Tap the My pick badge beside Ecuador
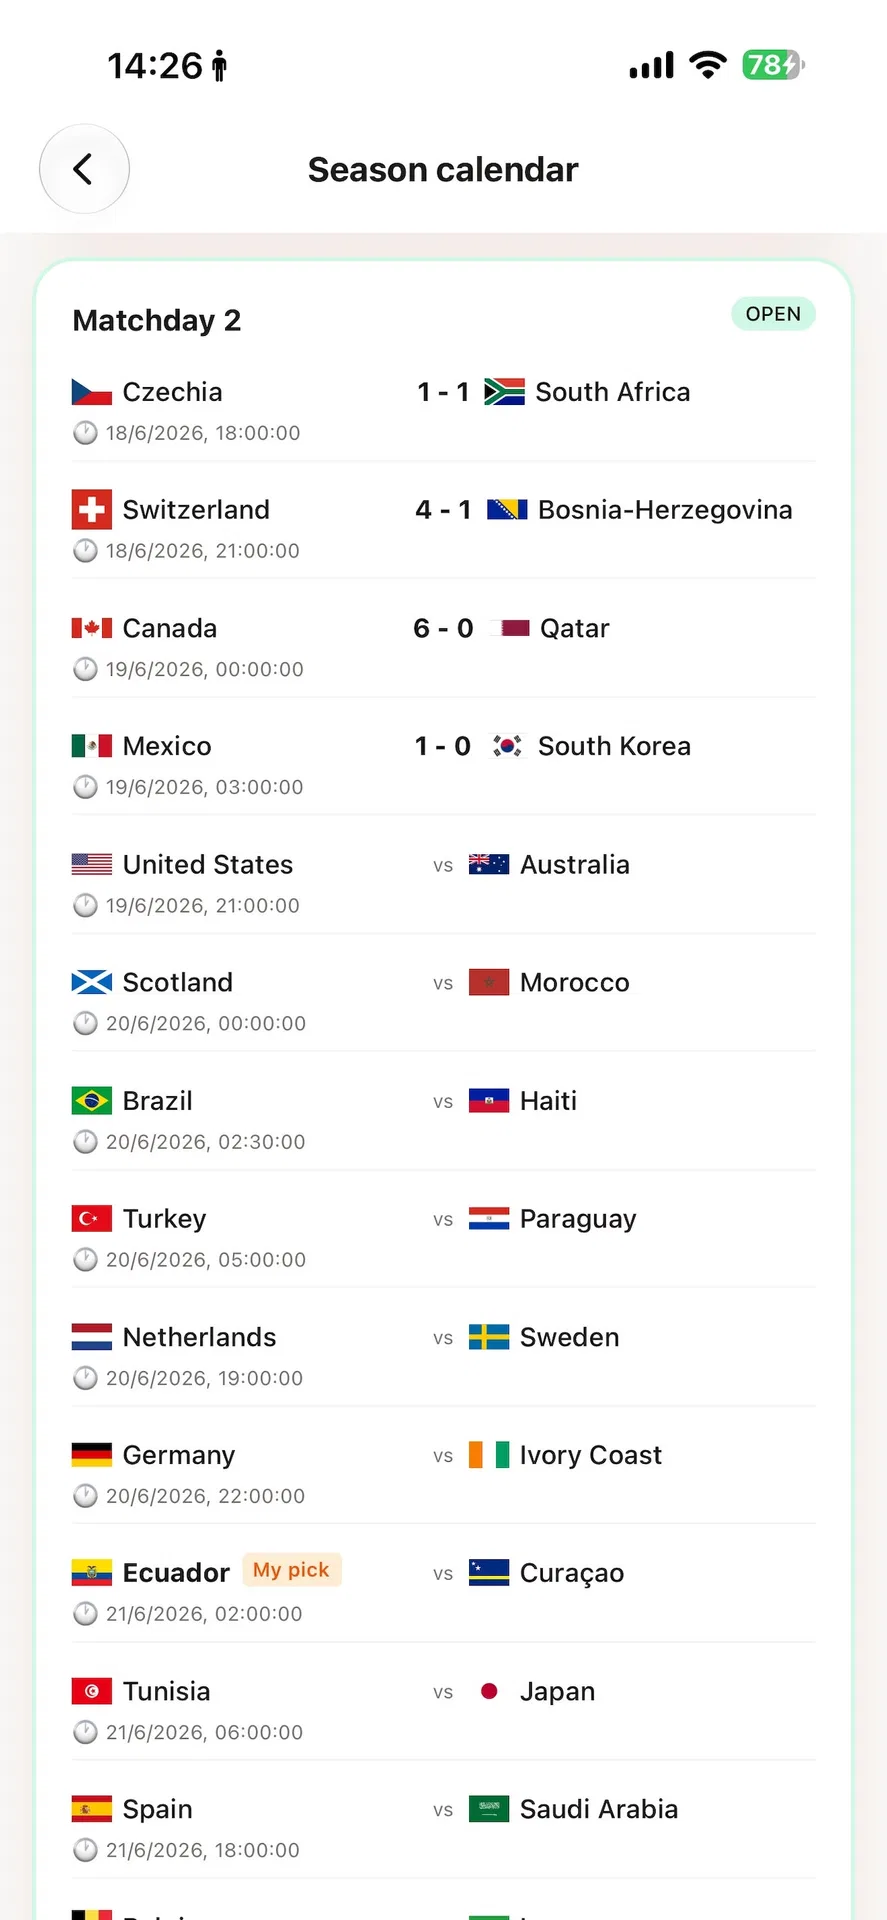 coord(291,1570)
